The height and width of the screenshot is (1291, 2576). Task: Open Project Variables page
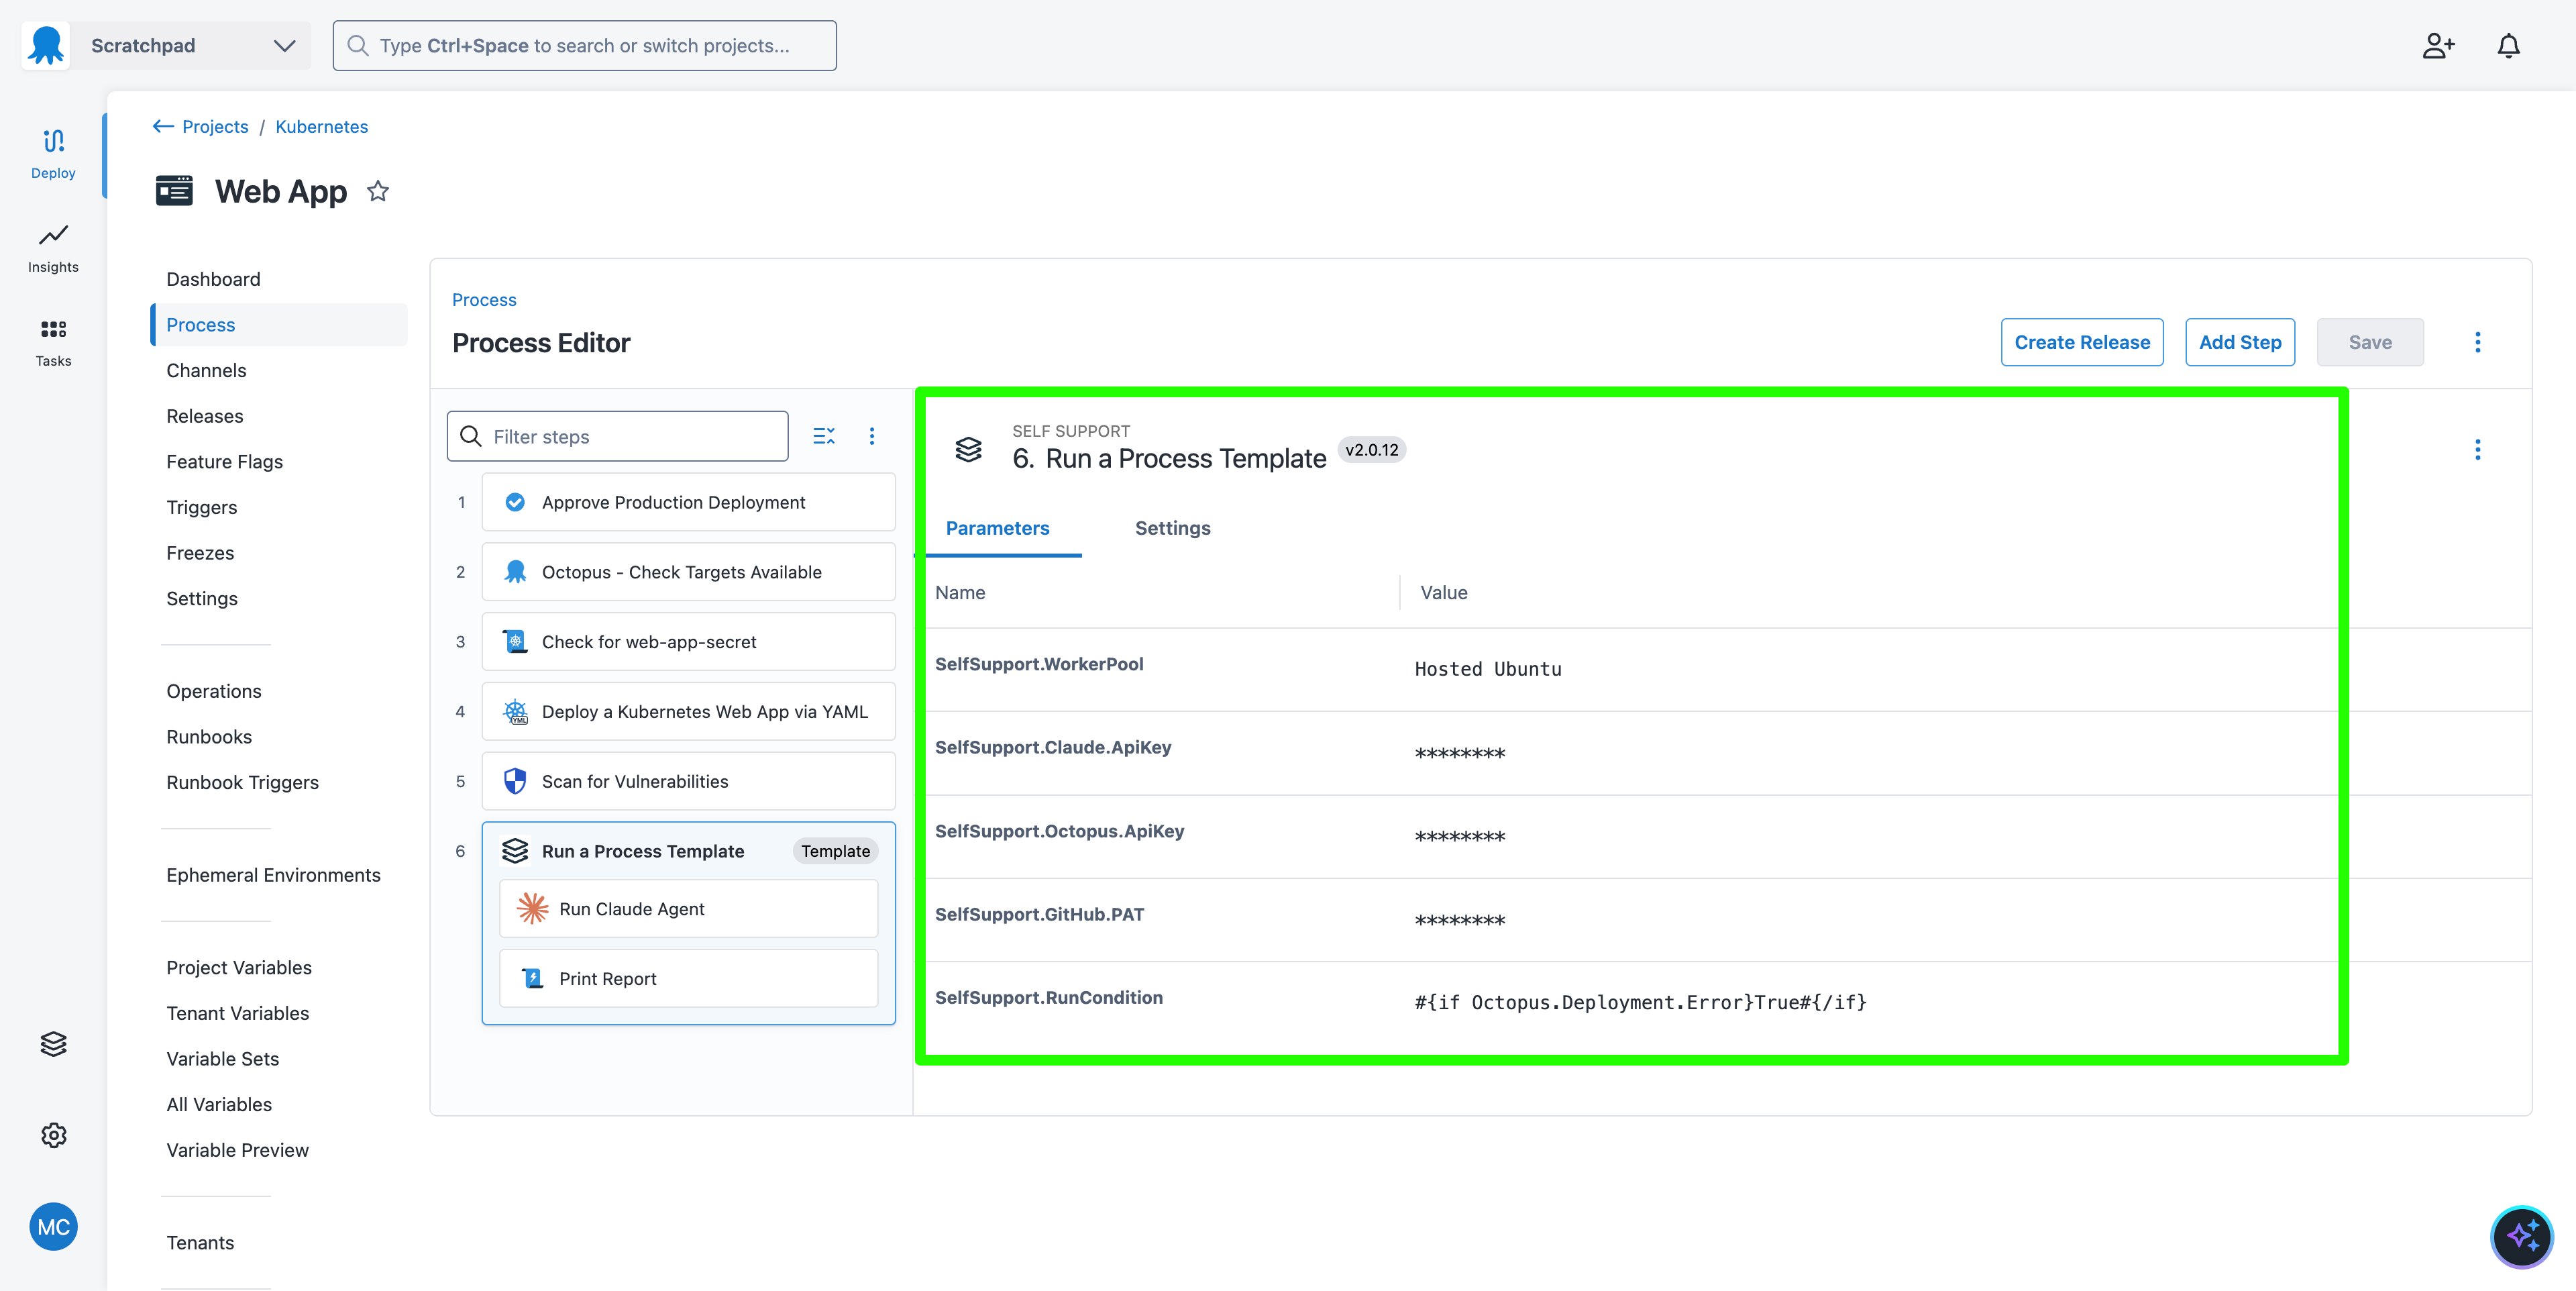click(239, 967)
